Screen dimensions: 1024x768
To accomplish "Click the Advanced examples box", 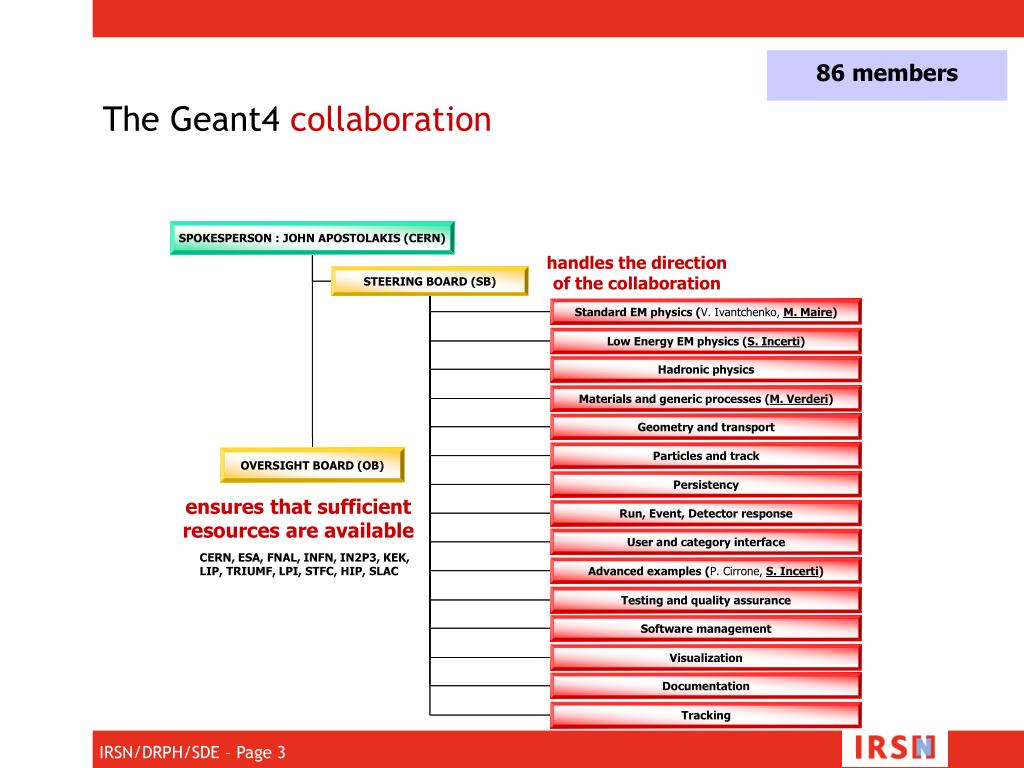I will 706,571.
